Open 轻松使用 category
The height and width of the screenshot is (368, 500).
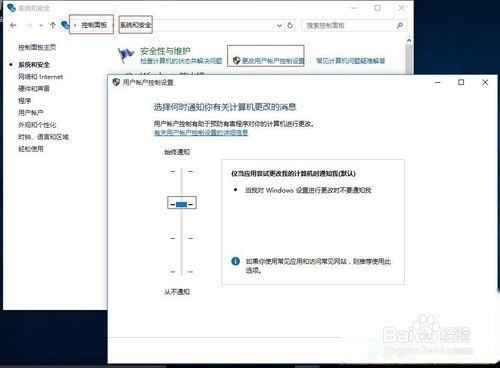click(x=31, y=149)
